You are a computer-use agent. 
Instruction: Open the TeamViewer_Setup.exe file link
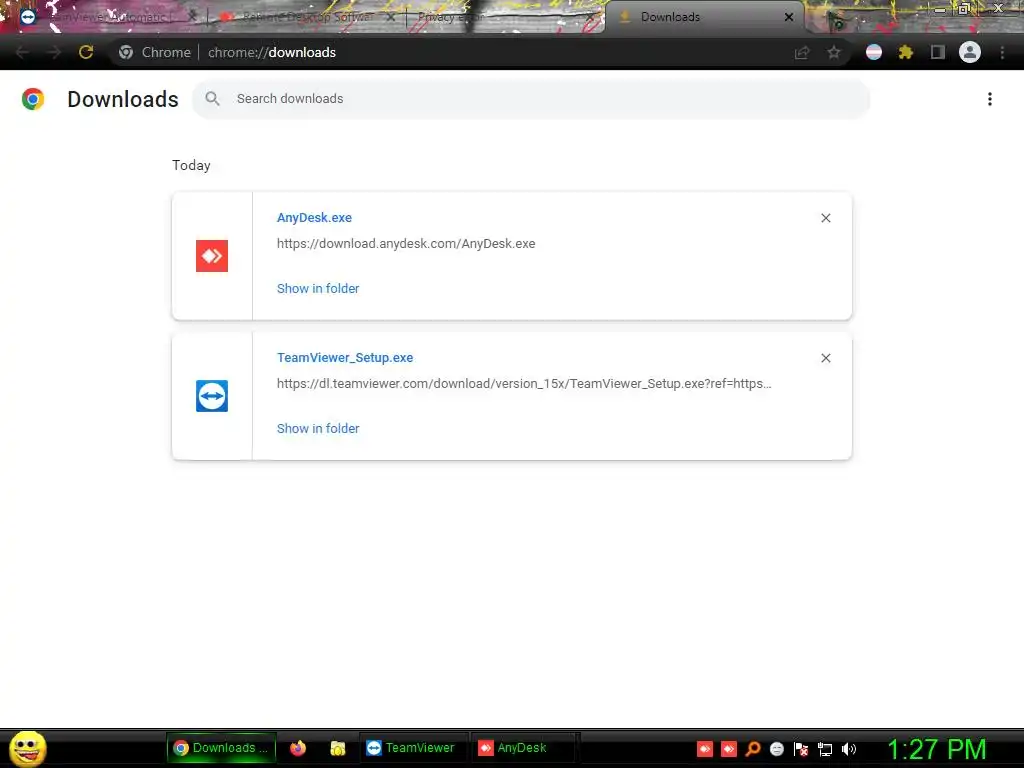345,358
